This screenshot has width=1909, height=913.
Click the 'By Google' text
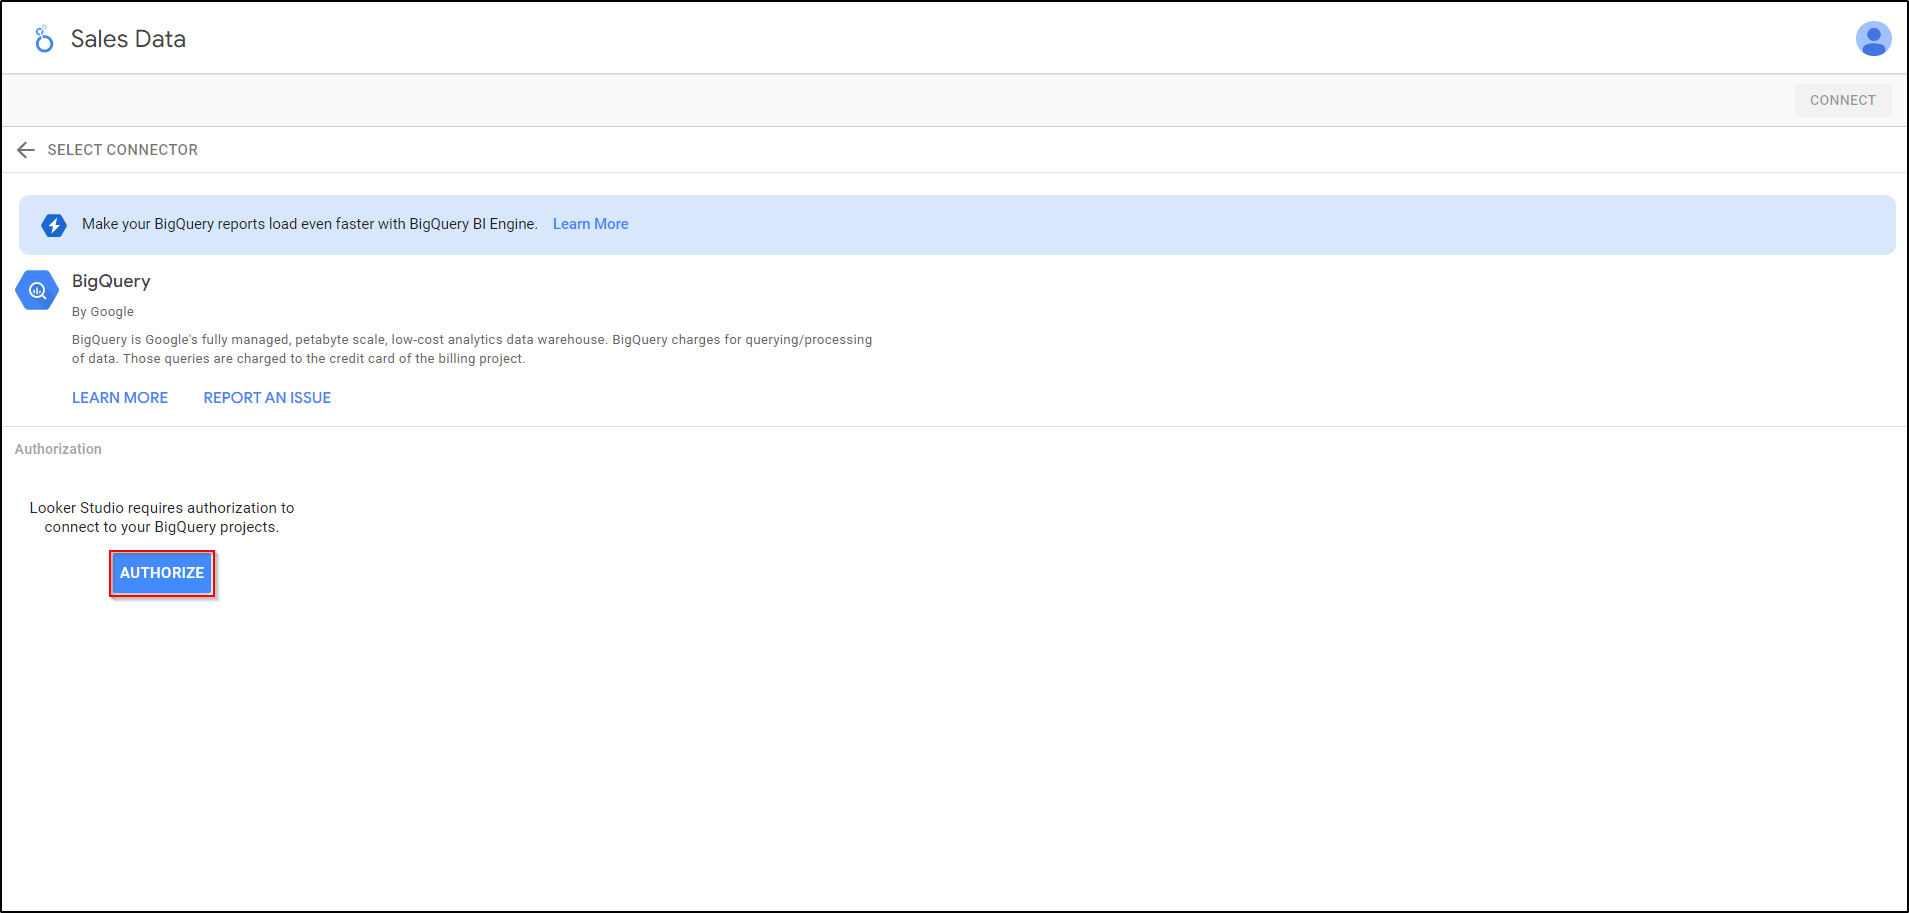(x=103, y=312)
